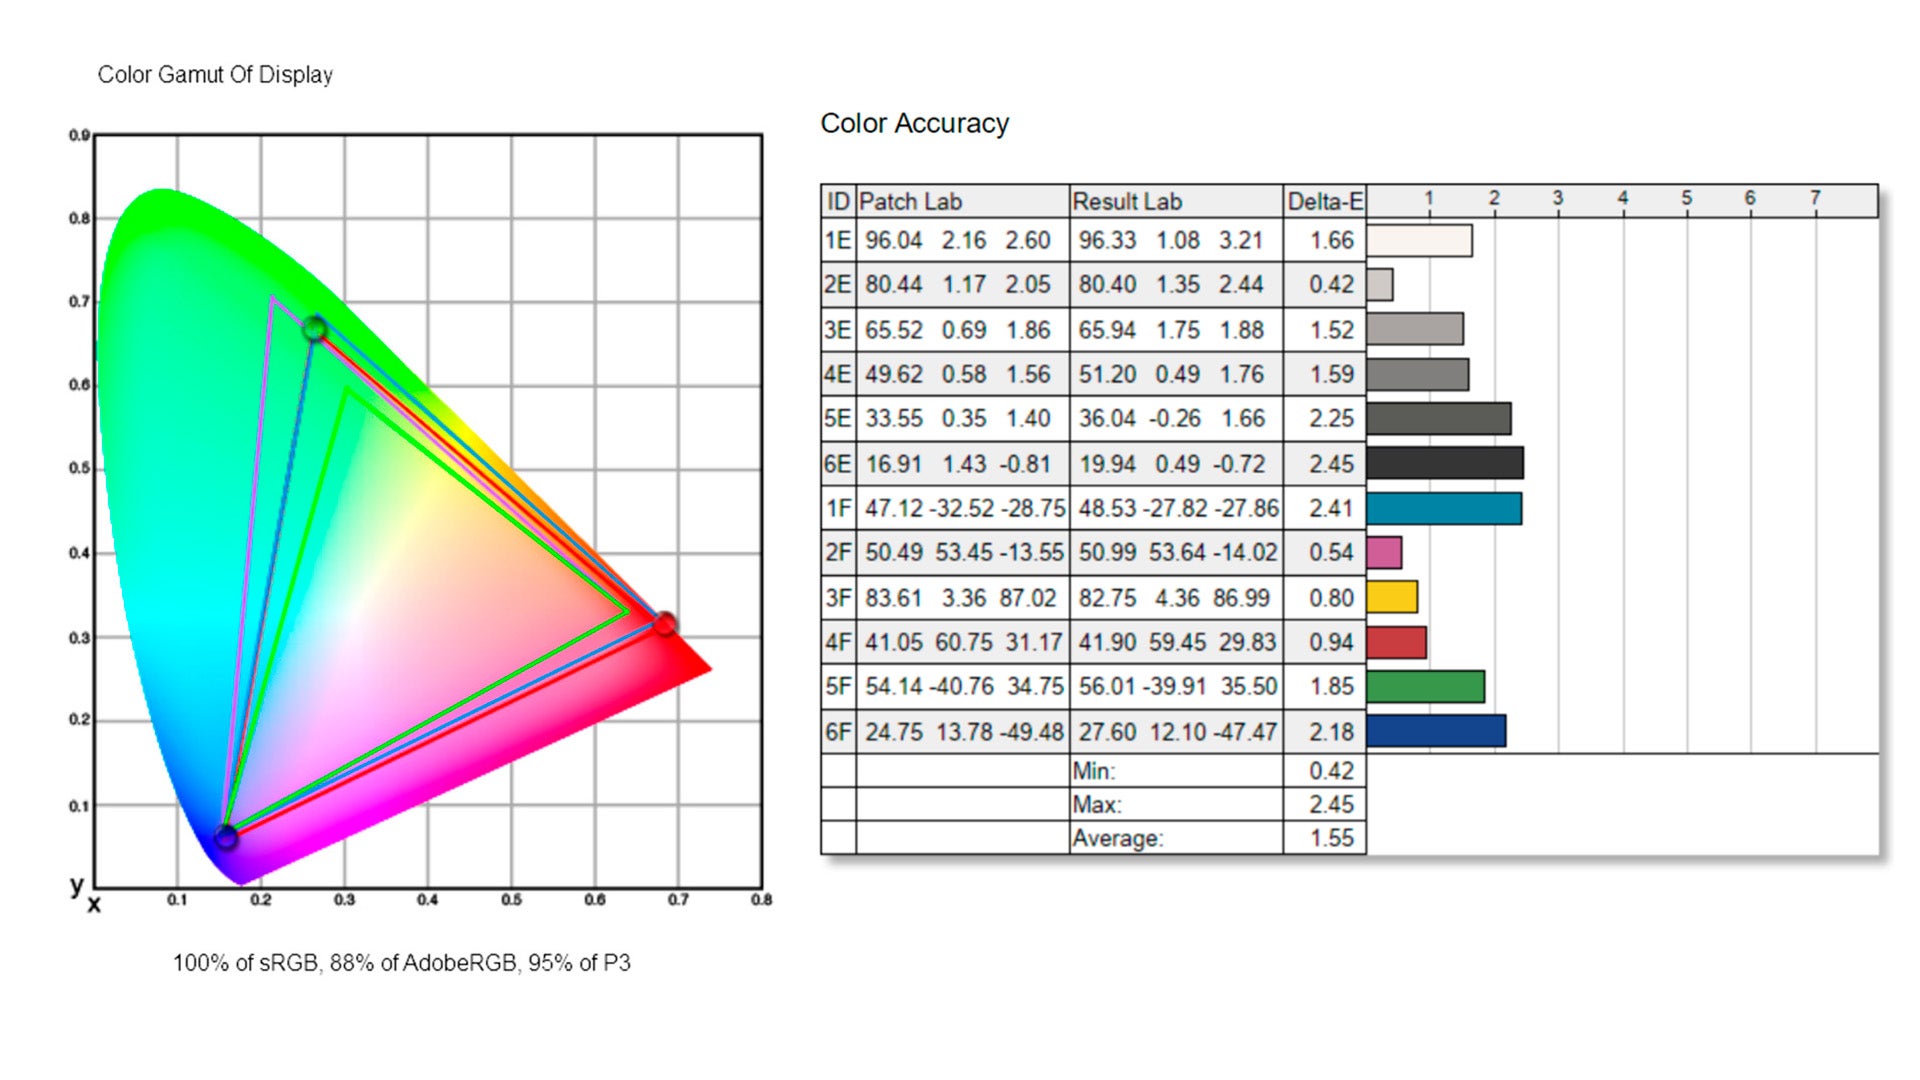Click the white color bar for patch 1E
The height and width of the screenshot is (1080, 1920).
pyautogui.click(x=1419, y=241)
